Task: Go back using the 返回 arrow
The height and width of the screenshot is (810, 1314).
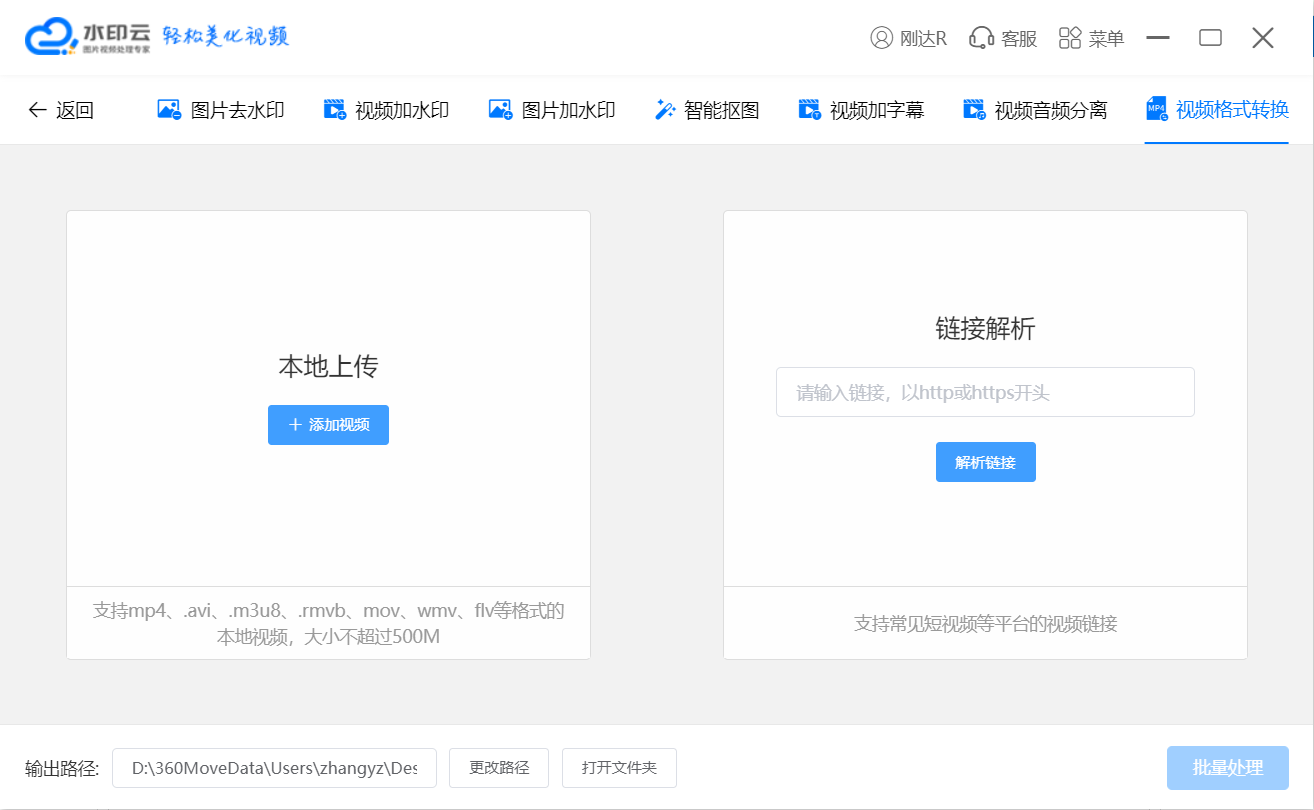Action: [x=38, y=110]
